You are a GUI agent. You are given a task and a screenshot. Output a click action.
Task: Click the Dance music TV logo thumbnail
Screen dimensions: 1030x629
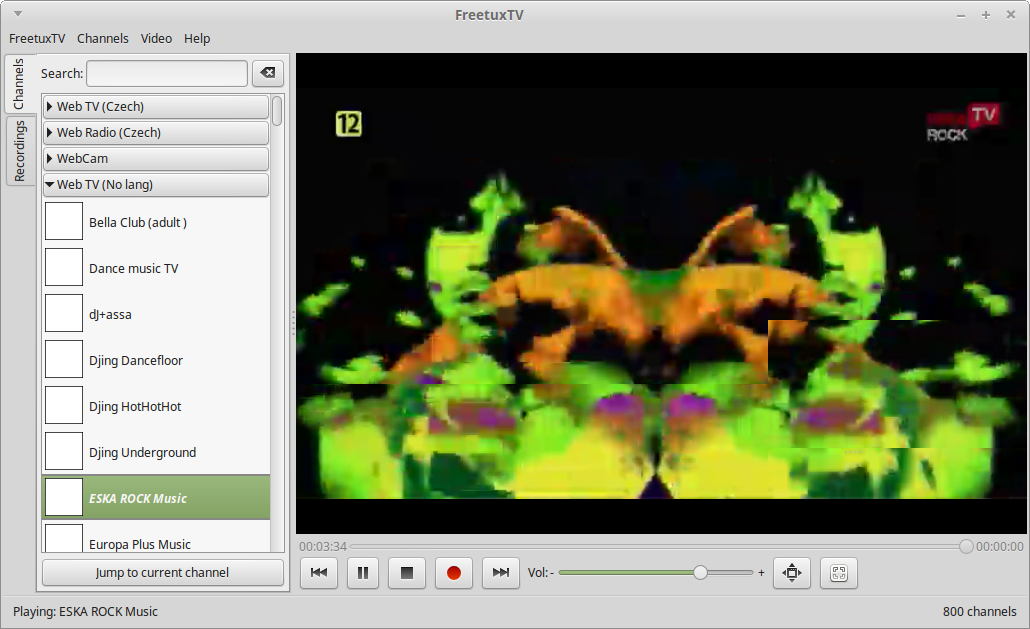(64, 267)
